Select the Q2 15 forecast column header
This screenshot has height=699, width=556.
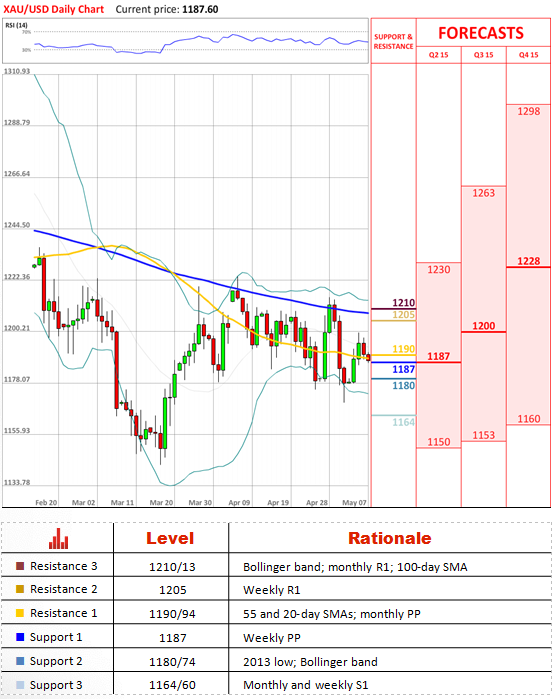point(438,55)
